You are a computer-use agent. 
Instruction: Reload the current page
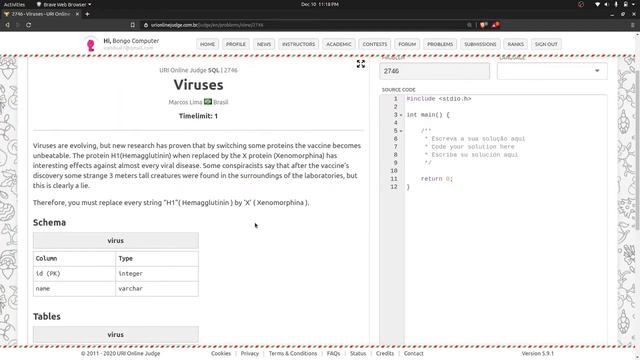click(x=28, y=25)
